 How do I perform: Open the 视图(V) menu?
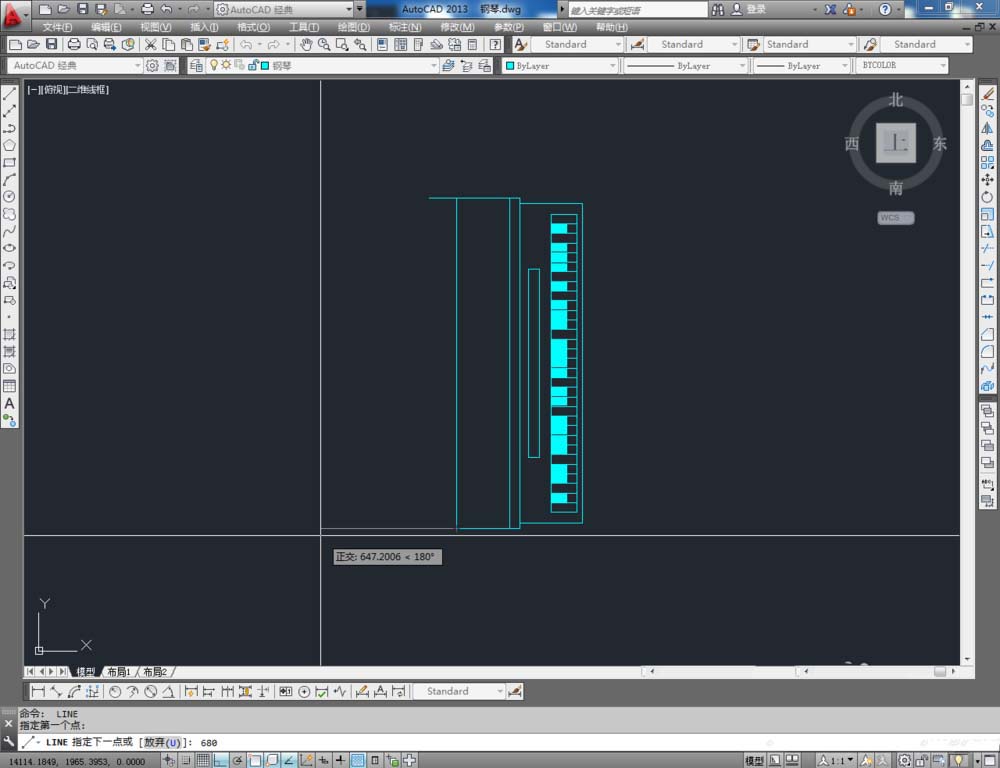point(156,27)
